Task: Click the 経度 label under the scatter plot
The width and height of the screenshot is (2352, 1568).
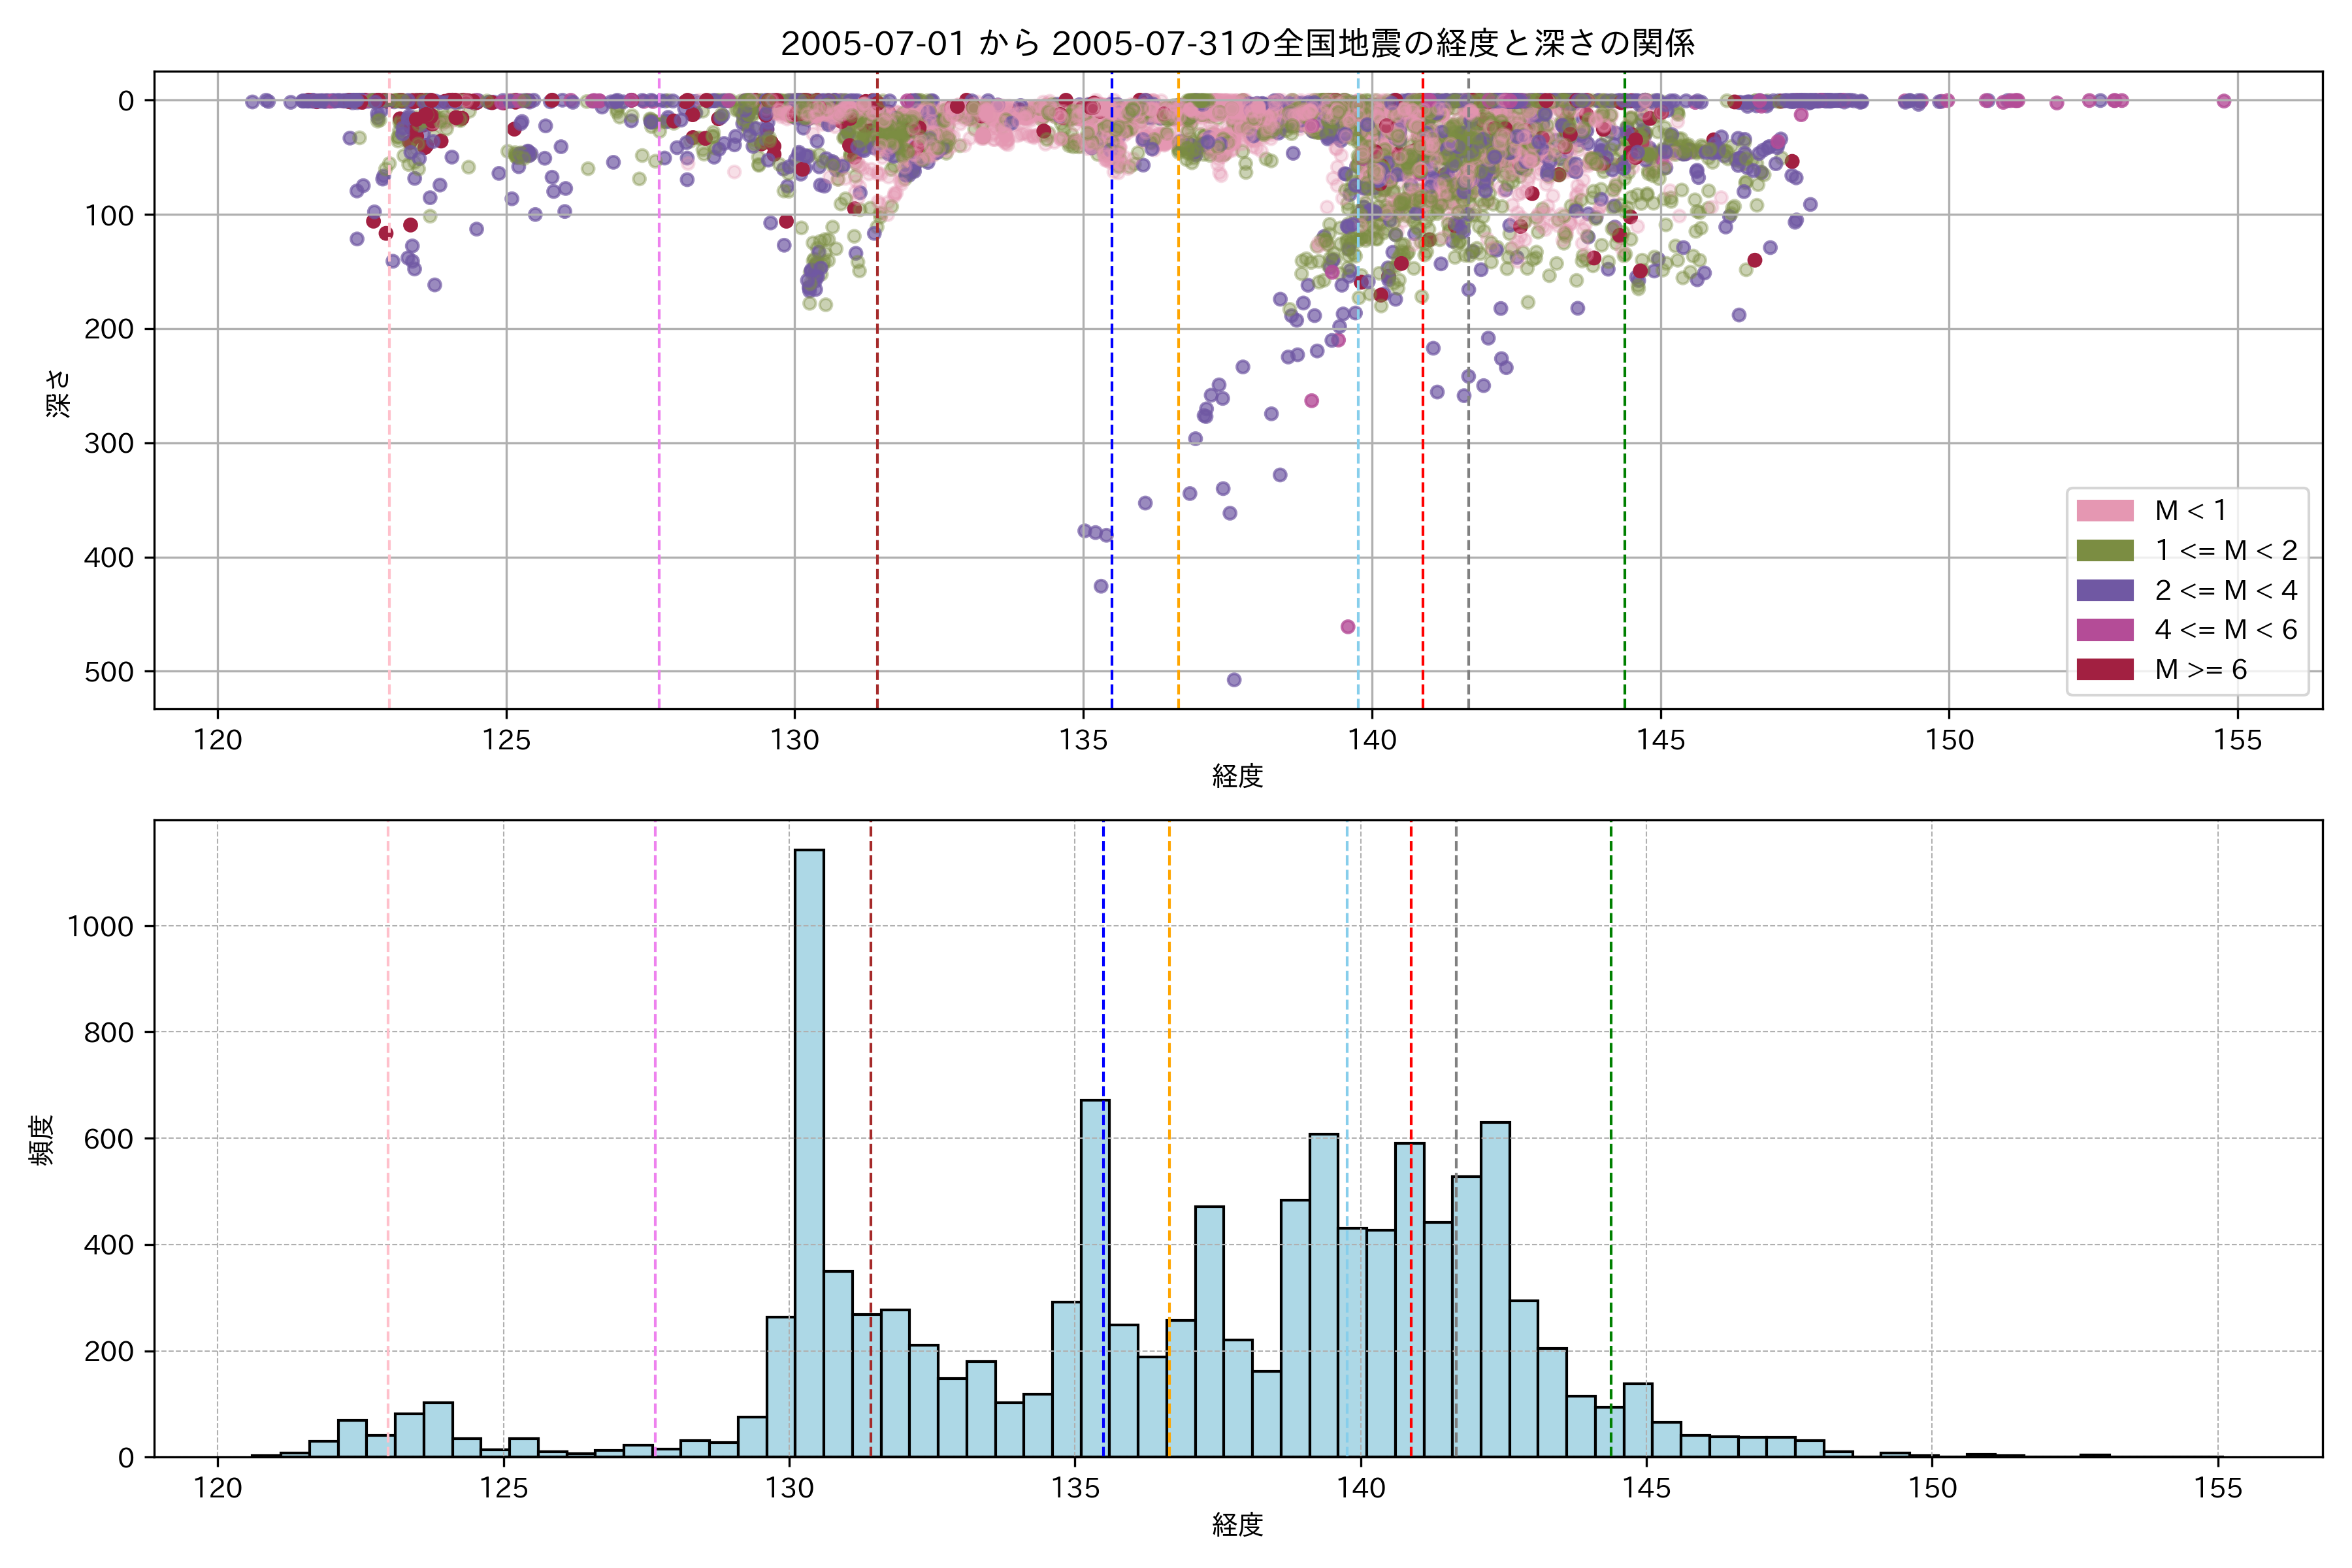Action: [1237, 776]
